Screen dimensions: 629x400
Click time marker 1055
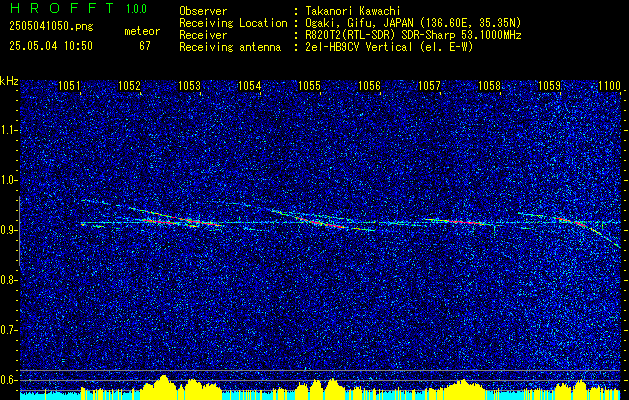click(310, 85)
